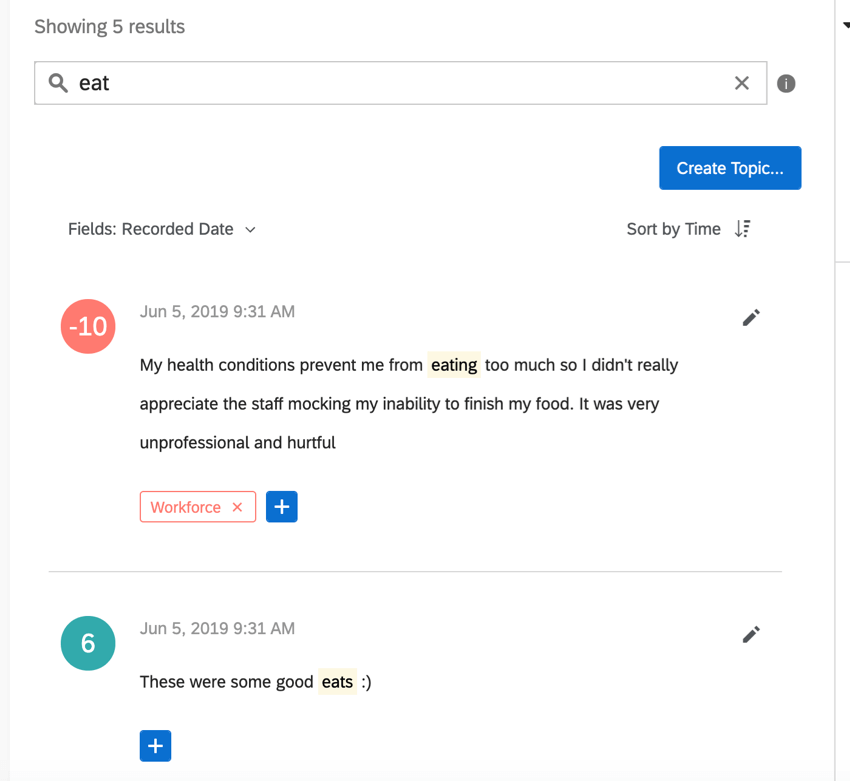Click the Sort by Time label
The image size is (850, 781).
tap(673, 229)
